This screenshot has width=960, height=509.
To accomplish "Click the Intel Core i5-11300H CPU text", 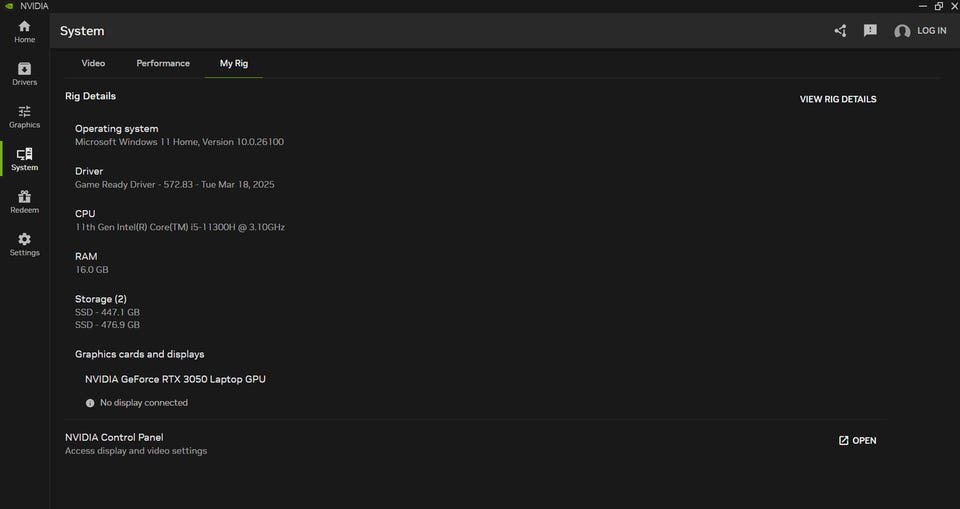I will click(x=180, y=227).
